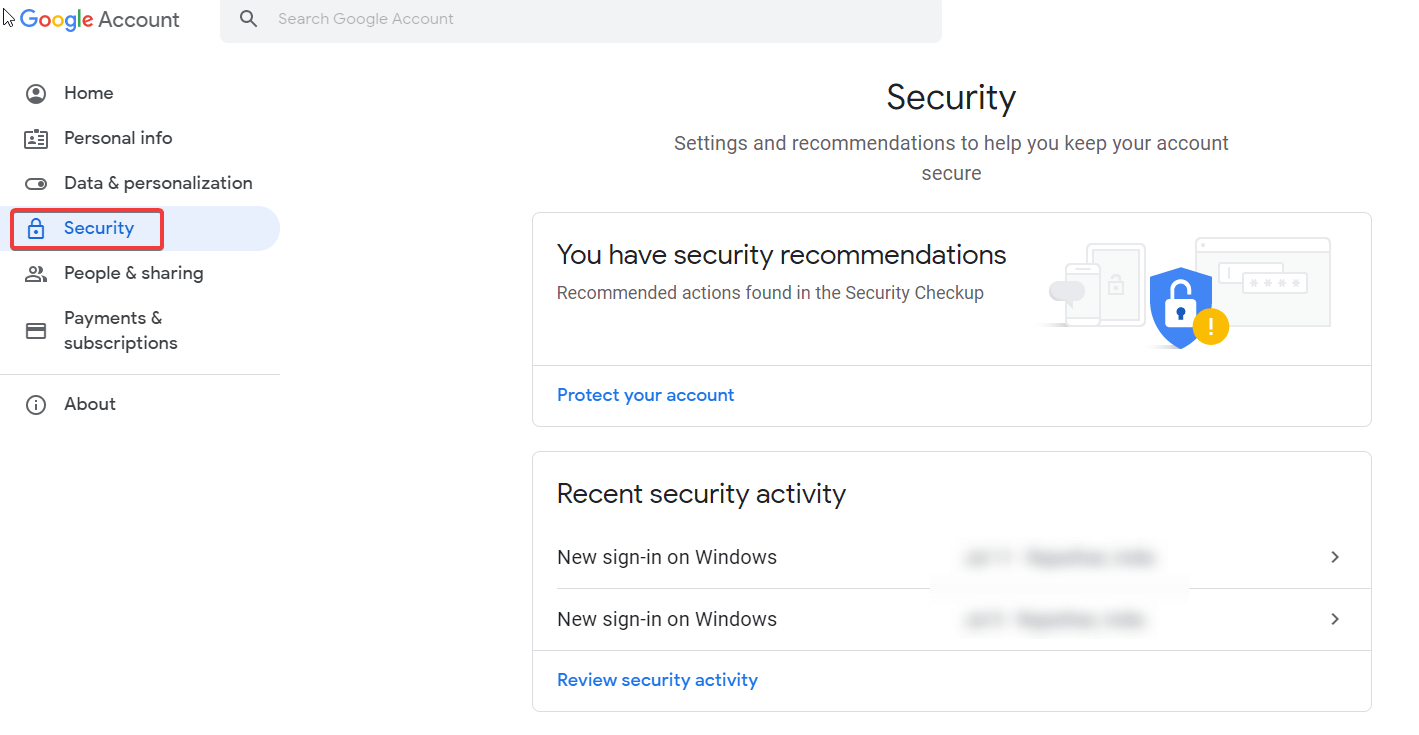Screen dimensions: 1419x735
Task: Open the About section
Action: coord(89,404)
